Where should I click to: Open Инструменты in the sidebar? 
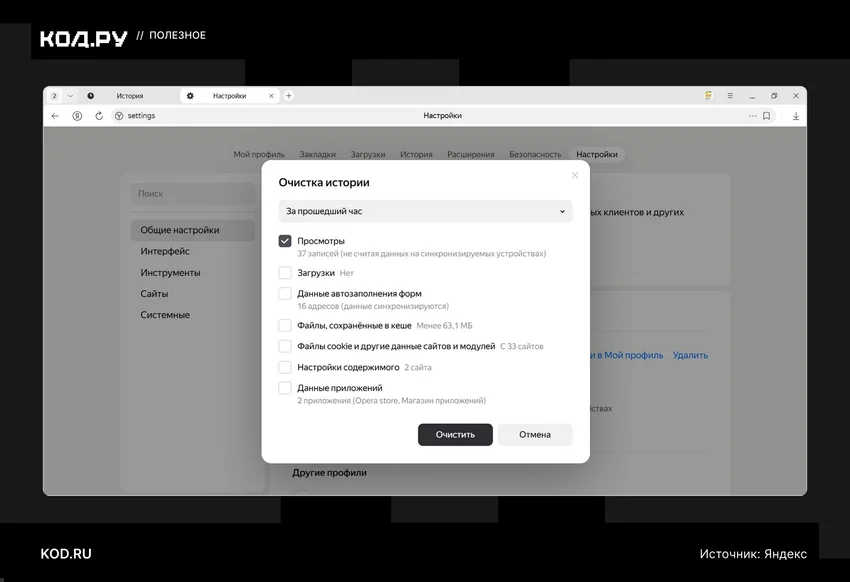coord(170,272)
